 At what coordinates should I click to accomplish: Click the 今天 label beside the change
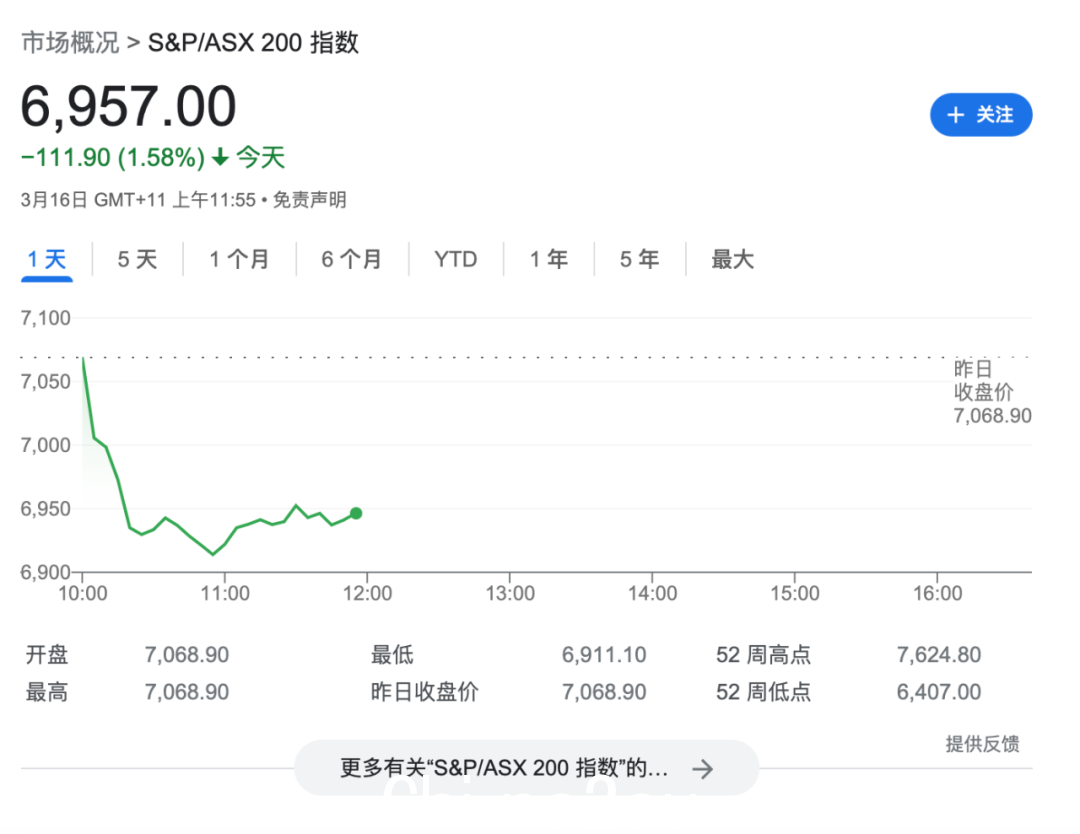click(260, 158)
